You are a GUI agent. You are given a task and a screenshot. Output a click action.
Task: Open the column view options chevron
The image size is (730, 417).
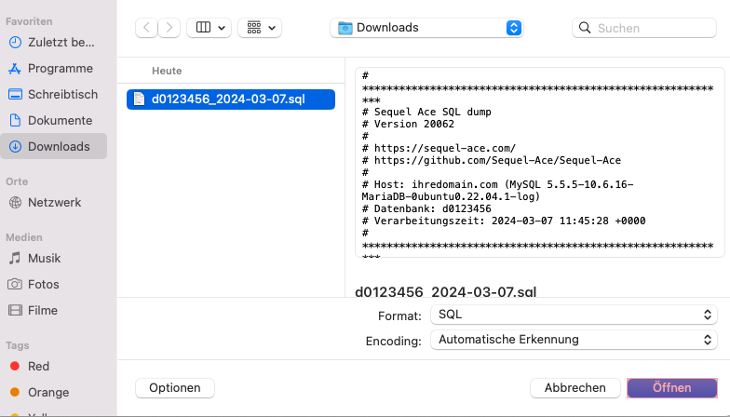coord(222,28)
